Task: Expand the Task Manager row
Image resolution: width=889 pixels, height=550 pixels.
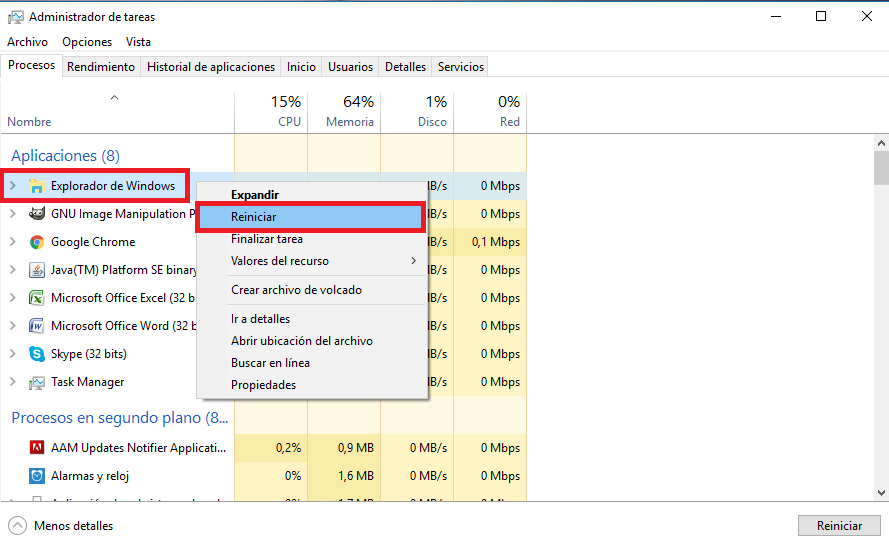Action: coord(12,382)
